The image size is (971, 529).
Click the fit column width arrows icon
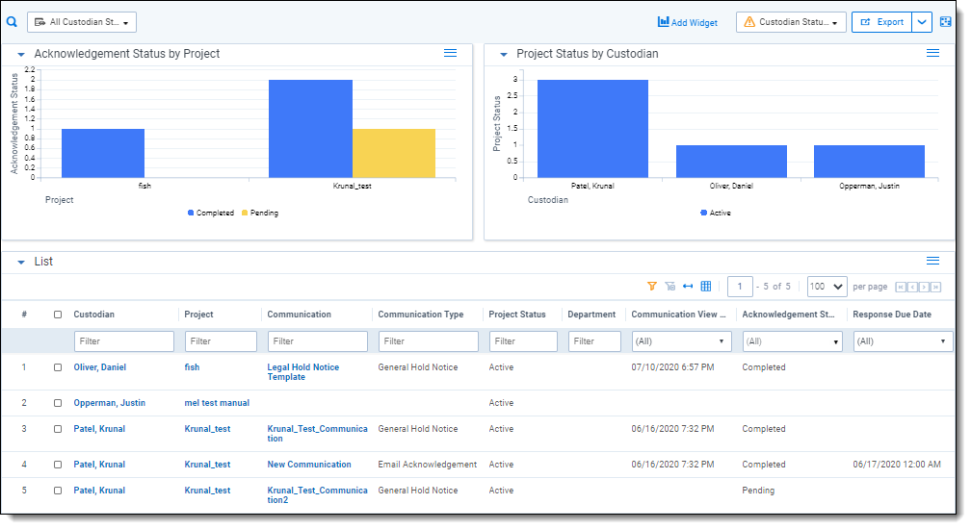pyautogui.click(x=688, y=286)
